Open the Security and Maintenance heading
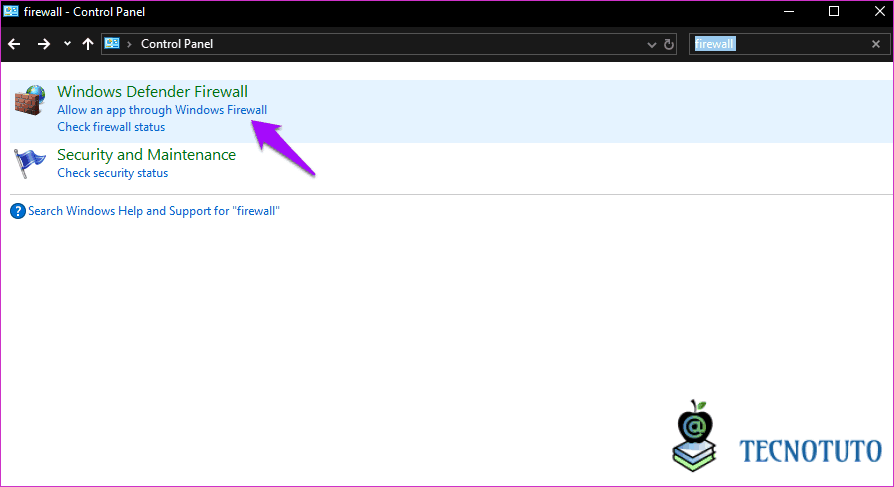Image resolution: width=894 pixels, height=487 pixels. pos(147,155)
